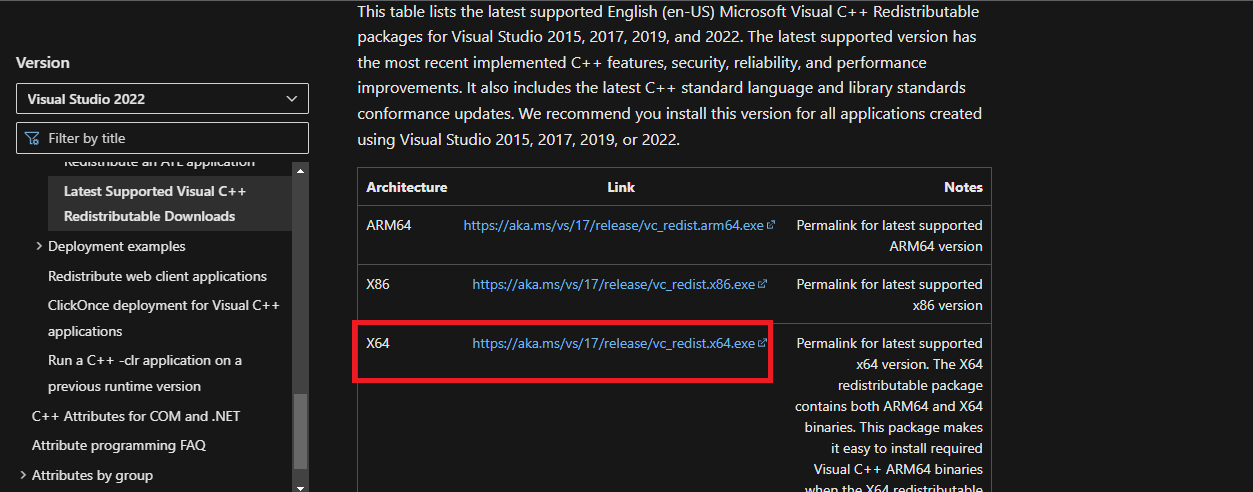Click external-link icon after the X86 download URL

pos(762,285)
